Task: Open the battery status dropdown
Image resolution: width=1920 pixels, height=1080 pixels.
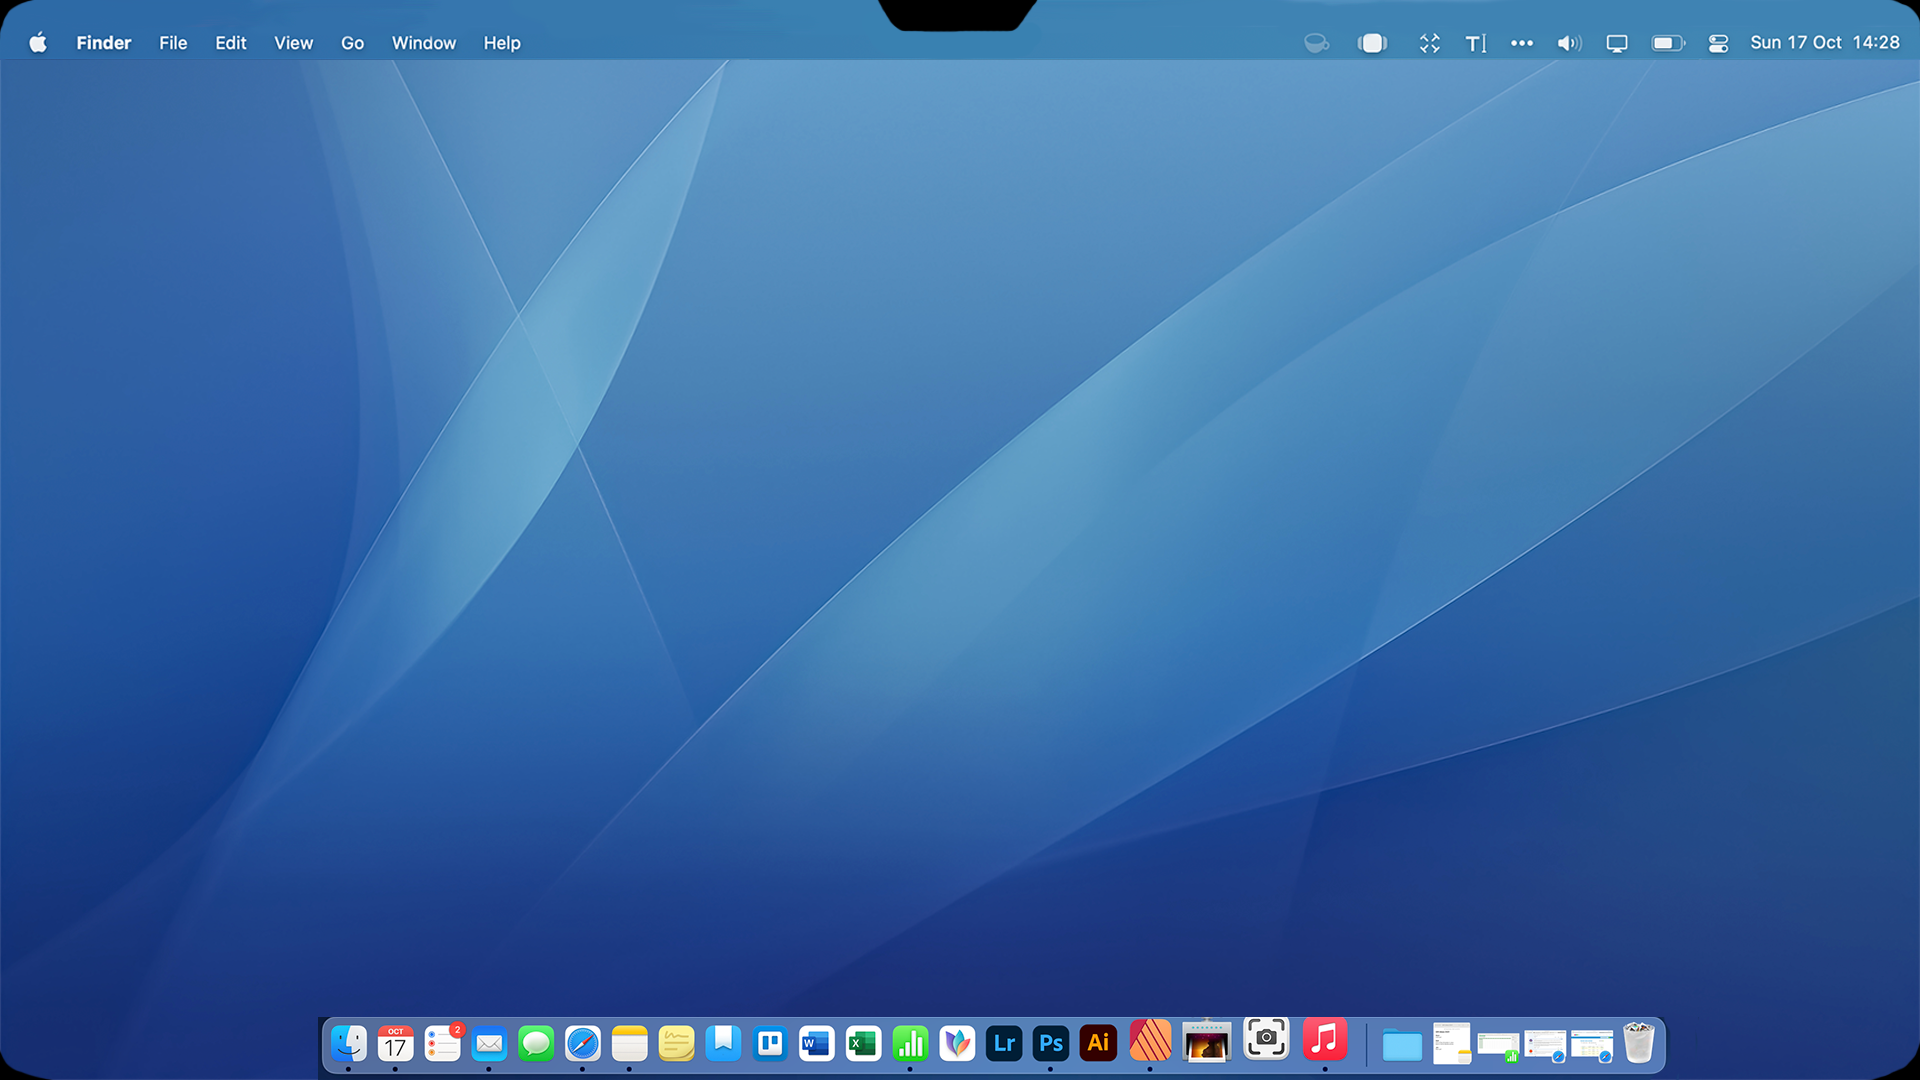Action: [1668, 43]
